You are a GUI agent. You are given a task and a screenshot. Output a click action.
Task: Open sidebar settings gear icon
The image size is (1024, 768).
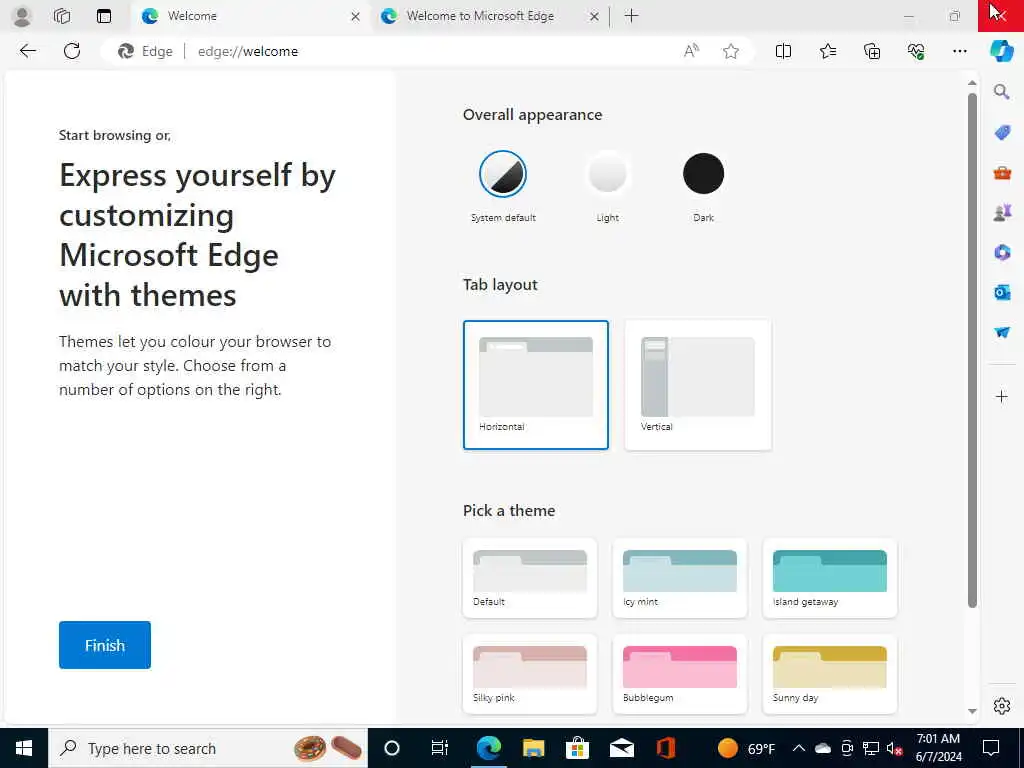(1002, 706)
